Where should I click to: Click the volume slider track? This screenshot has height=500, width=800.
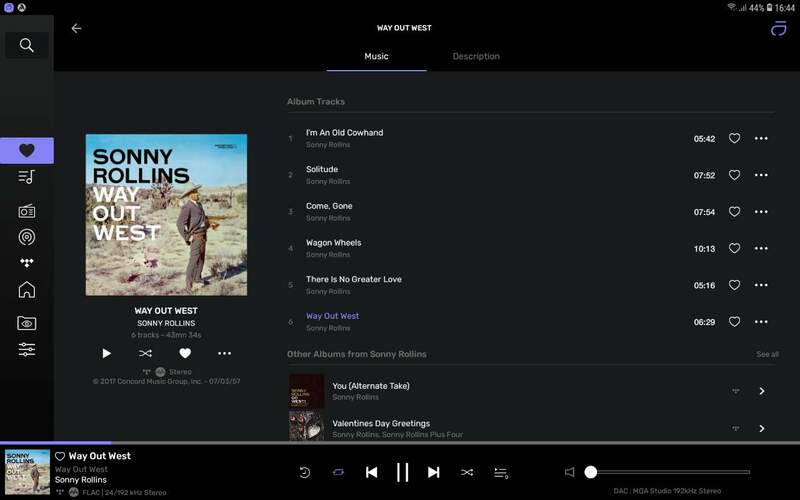(670, 472)
